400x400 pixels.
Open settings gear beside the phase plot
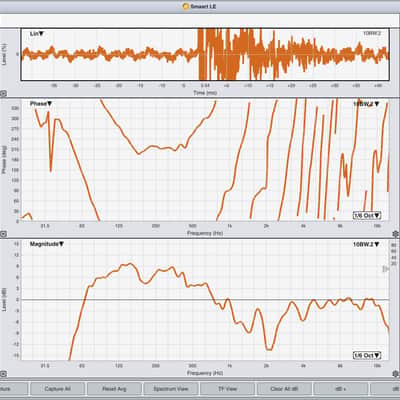tap(396, 234)
